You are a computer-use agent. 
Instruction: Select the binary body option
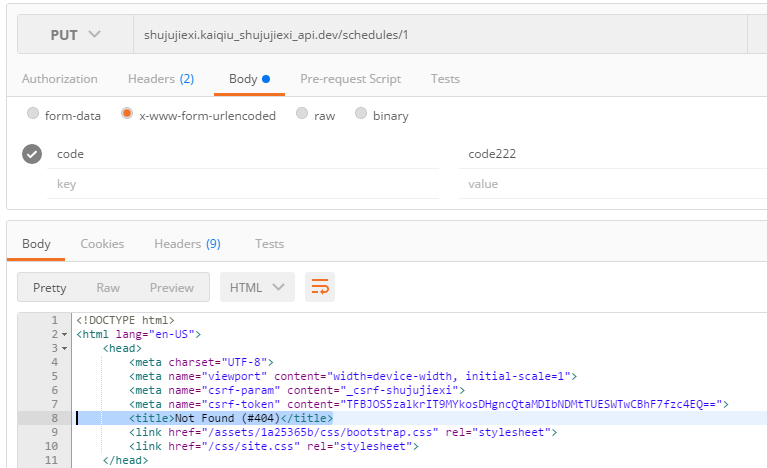point(361,114)
